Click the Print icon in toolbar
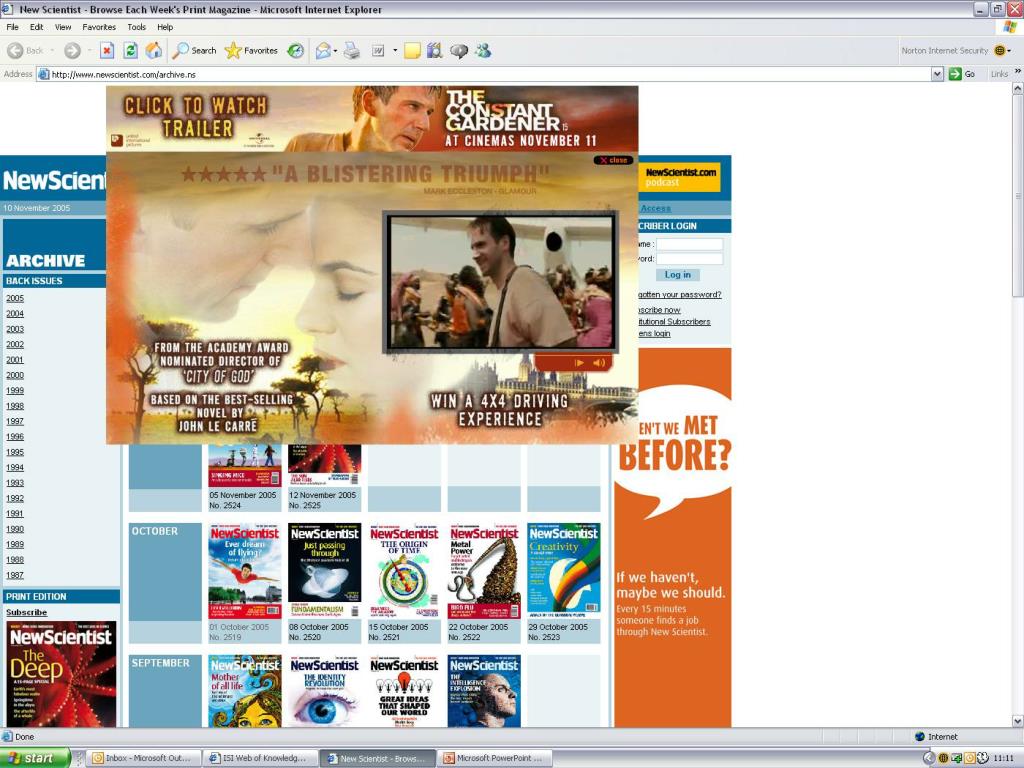The image size is (1024, 768). (x=351, y=50)
